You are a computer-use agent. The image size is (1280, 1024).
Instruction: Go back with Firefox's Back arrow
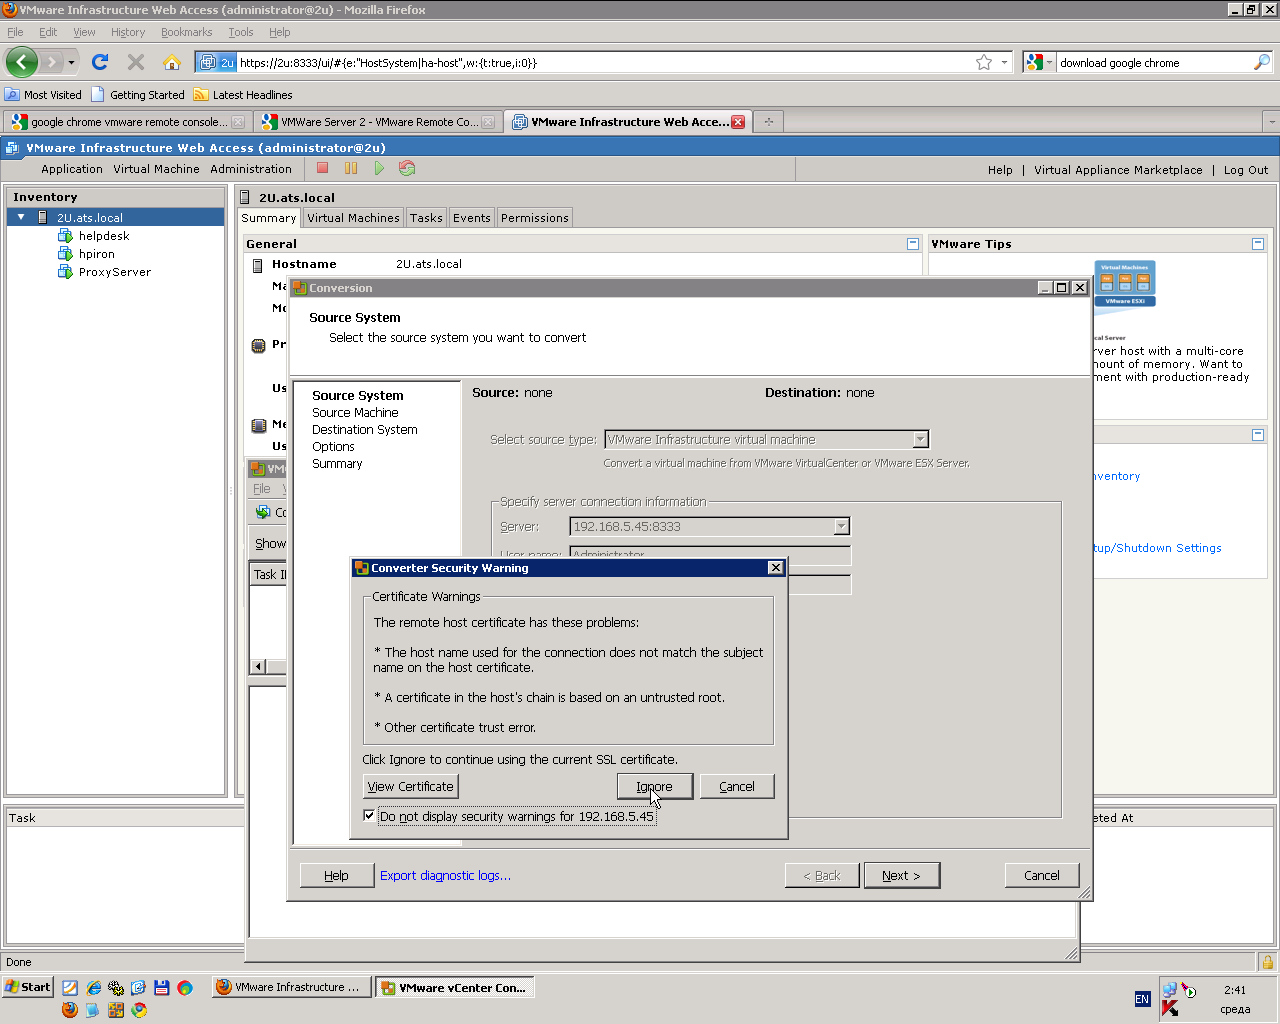[x=22, y=62]
